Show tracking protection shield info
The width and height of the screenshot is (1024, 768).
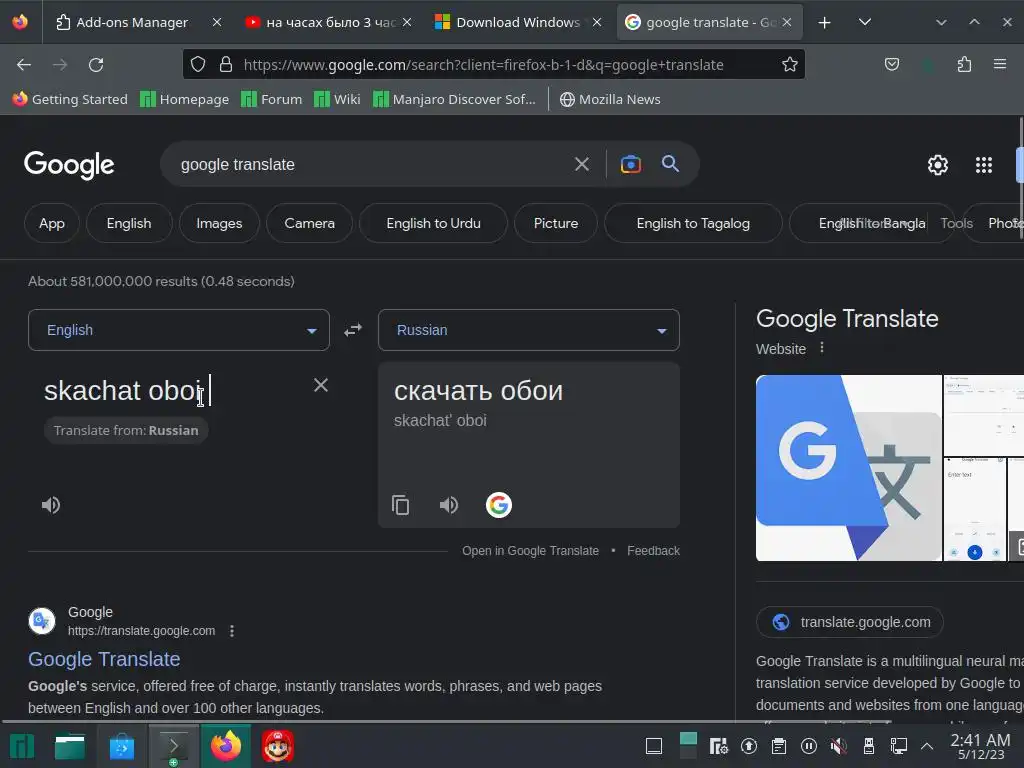click(x=198, y=64)
